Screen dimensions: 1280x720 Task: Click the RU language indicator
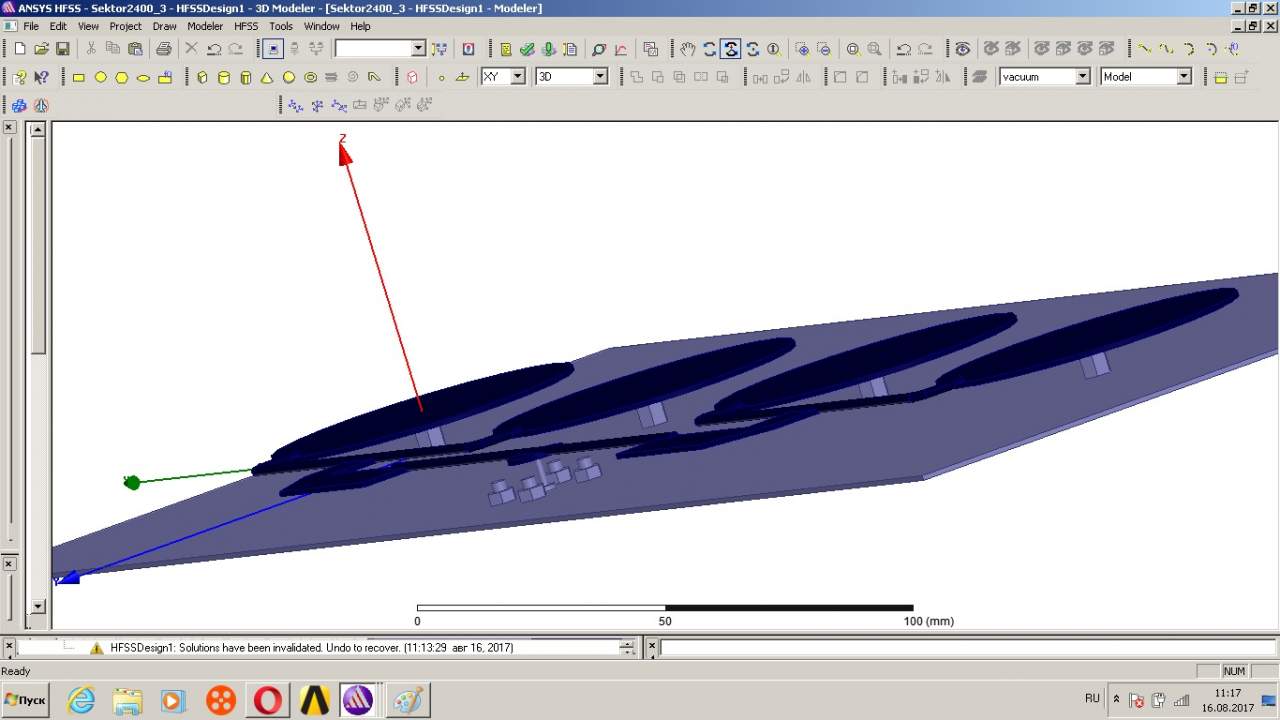click(x=1092, y=698)
